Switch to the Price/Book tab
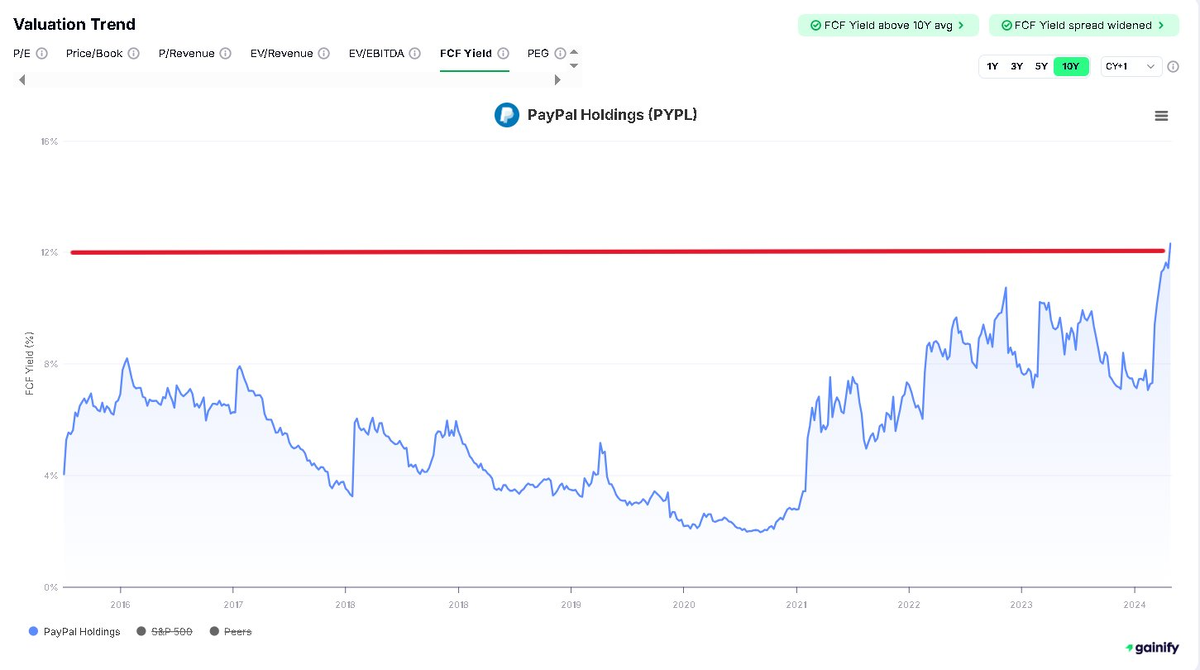Screen dimensions: 1200x670 click(94, 54)
